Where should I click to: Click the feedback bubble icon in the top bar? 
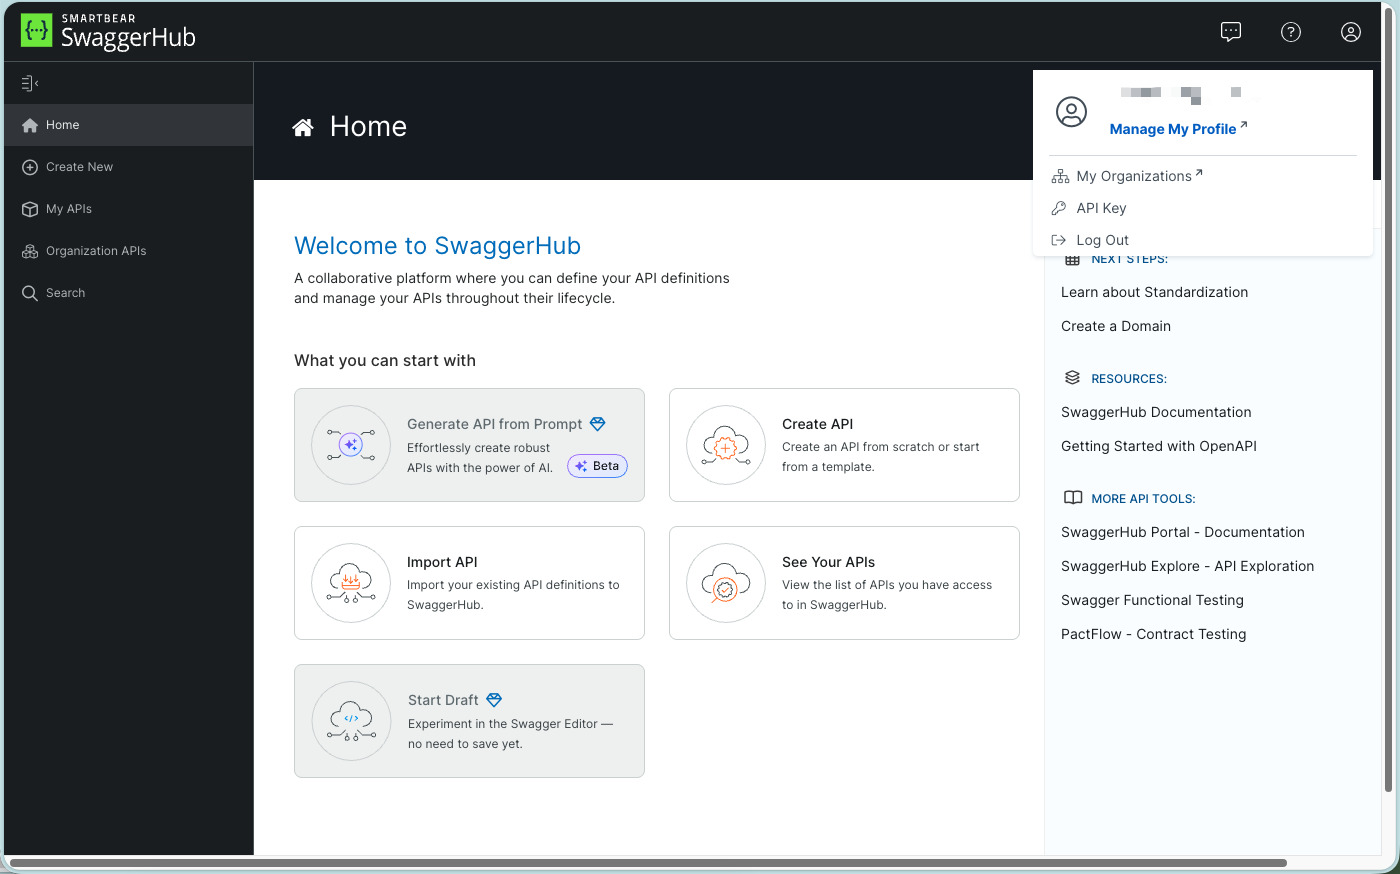point(1231,31)
